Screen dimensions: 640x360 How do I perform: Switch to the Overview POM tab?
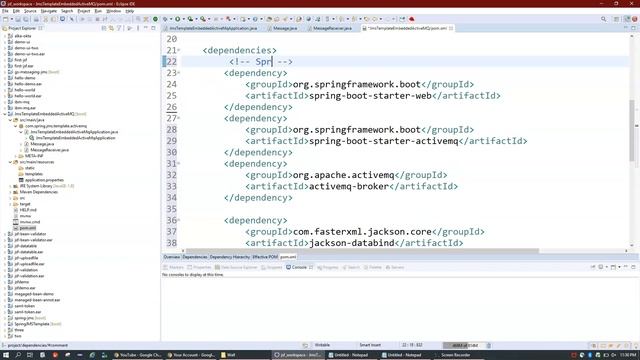171,257
